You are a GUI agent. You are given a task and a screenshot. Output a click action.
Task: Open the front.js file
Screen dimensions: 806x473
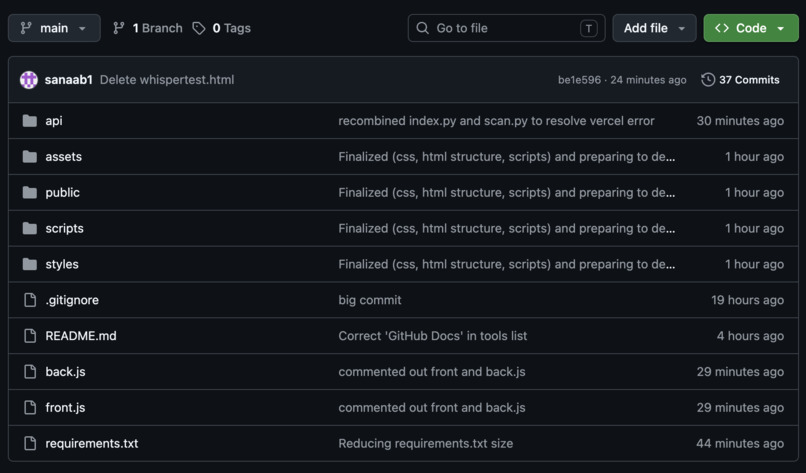pyautogui.click(x=65, y=408)
